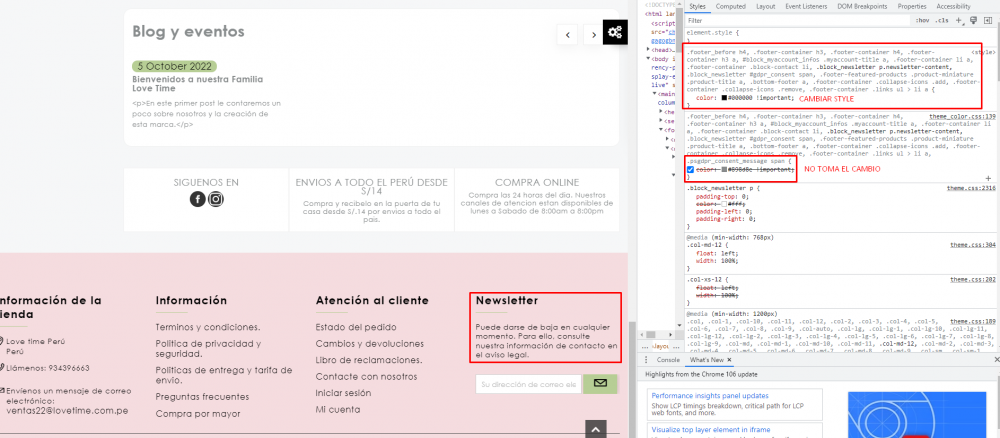Image resolution: width=1000 pixels, height=438 pixels.
Task: Toggle :hov element state panel
Action: click(922, 20)
